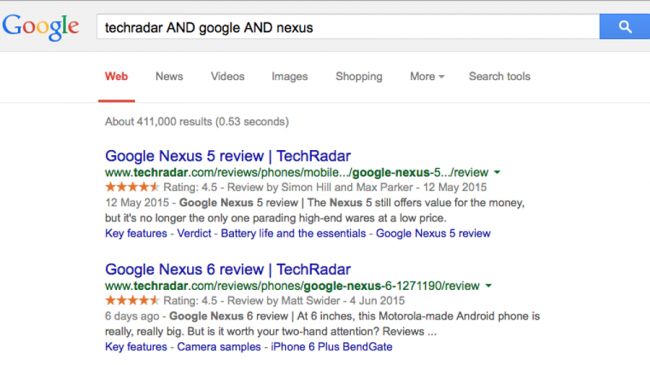Click inside the search query field

(x=348, y=27)
